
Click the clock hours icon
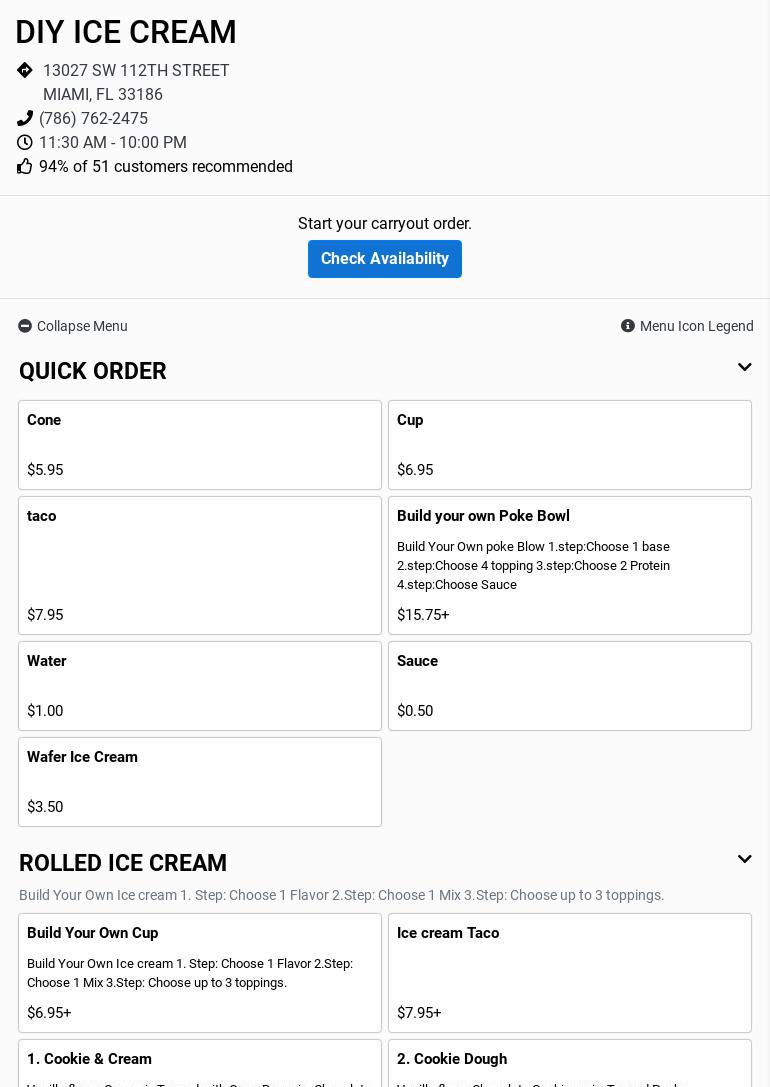pos(25,142)
